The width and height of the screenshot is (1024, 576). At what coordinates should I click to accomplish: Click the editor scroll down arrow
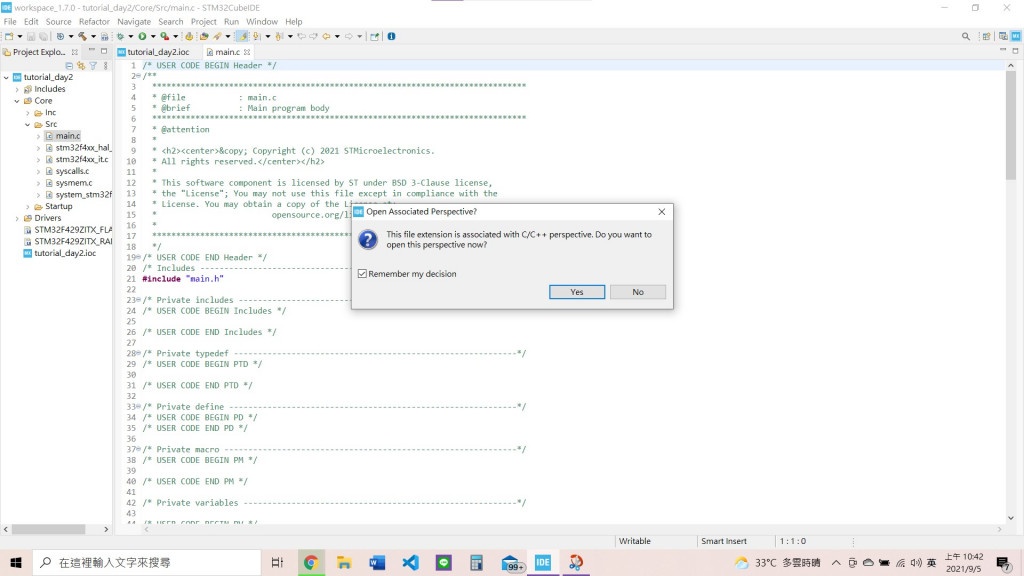[1011, 518]
